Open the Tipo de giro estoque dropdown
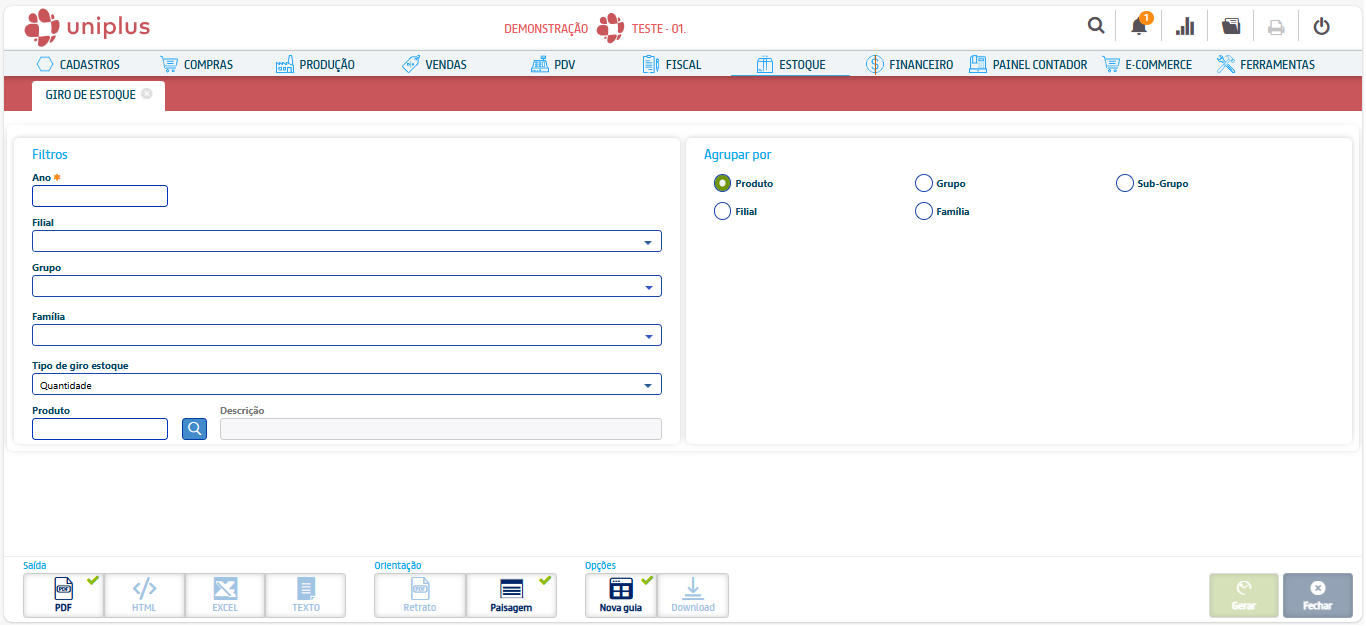Image resolution: width=1366 pixels, height=626 pixels. 648,385
